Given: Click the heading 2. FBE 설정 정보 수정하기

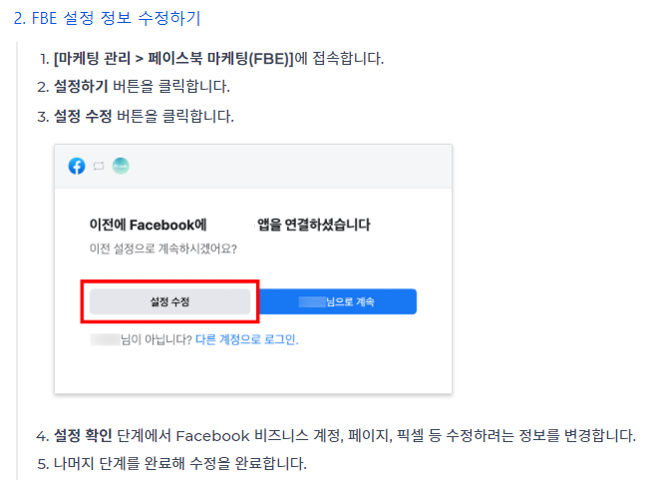Looking at the screenshot, I should 107,18.
